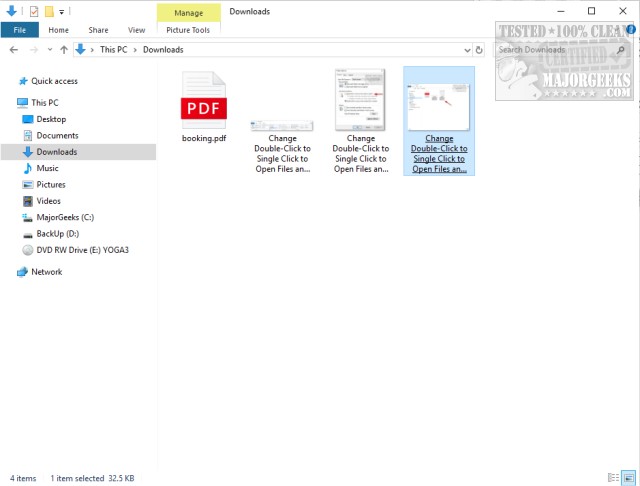Click the Forward arrow button

(34, 50)
